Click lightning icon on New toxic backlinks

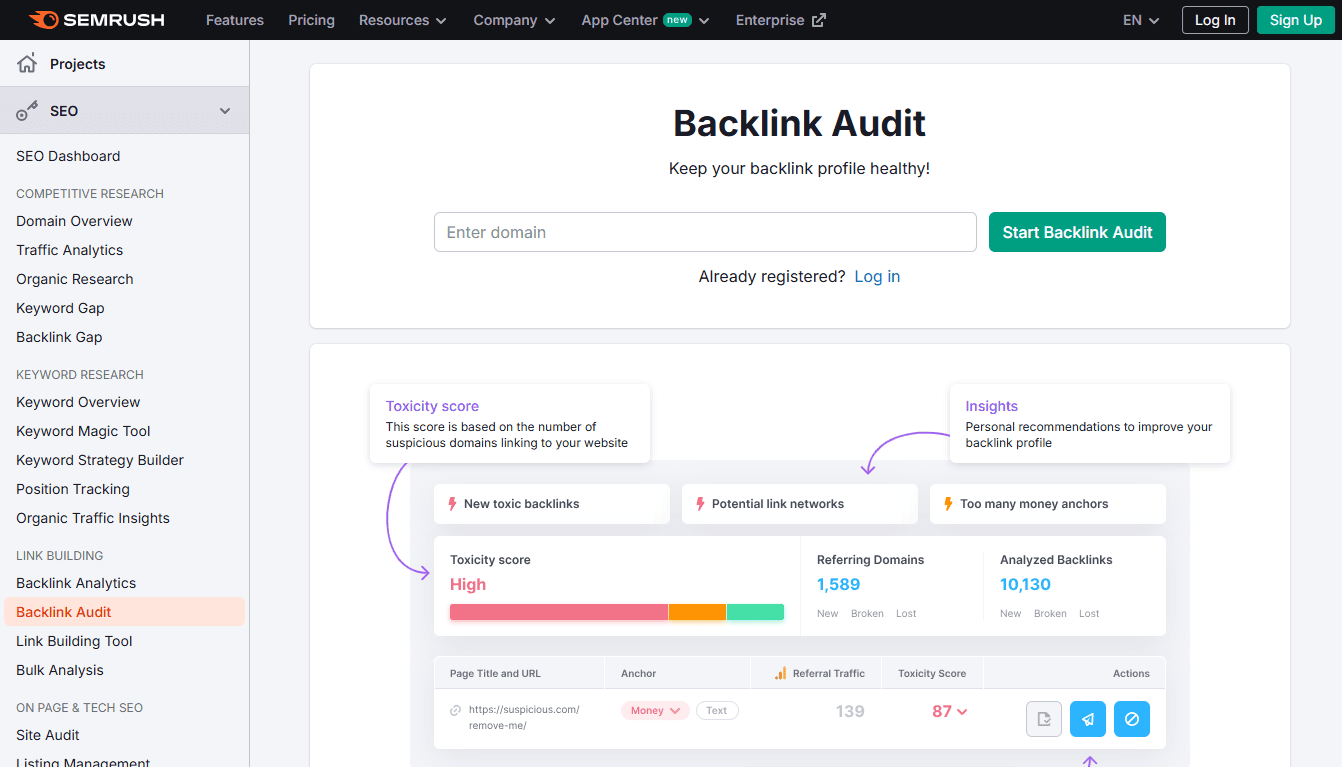452,504
